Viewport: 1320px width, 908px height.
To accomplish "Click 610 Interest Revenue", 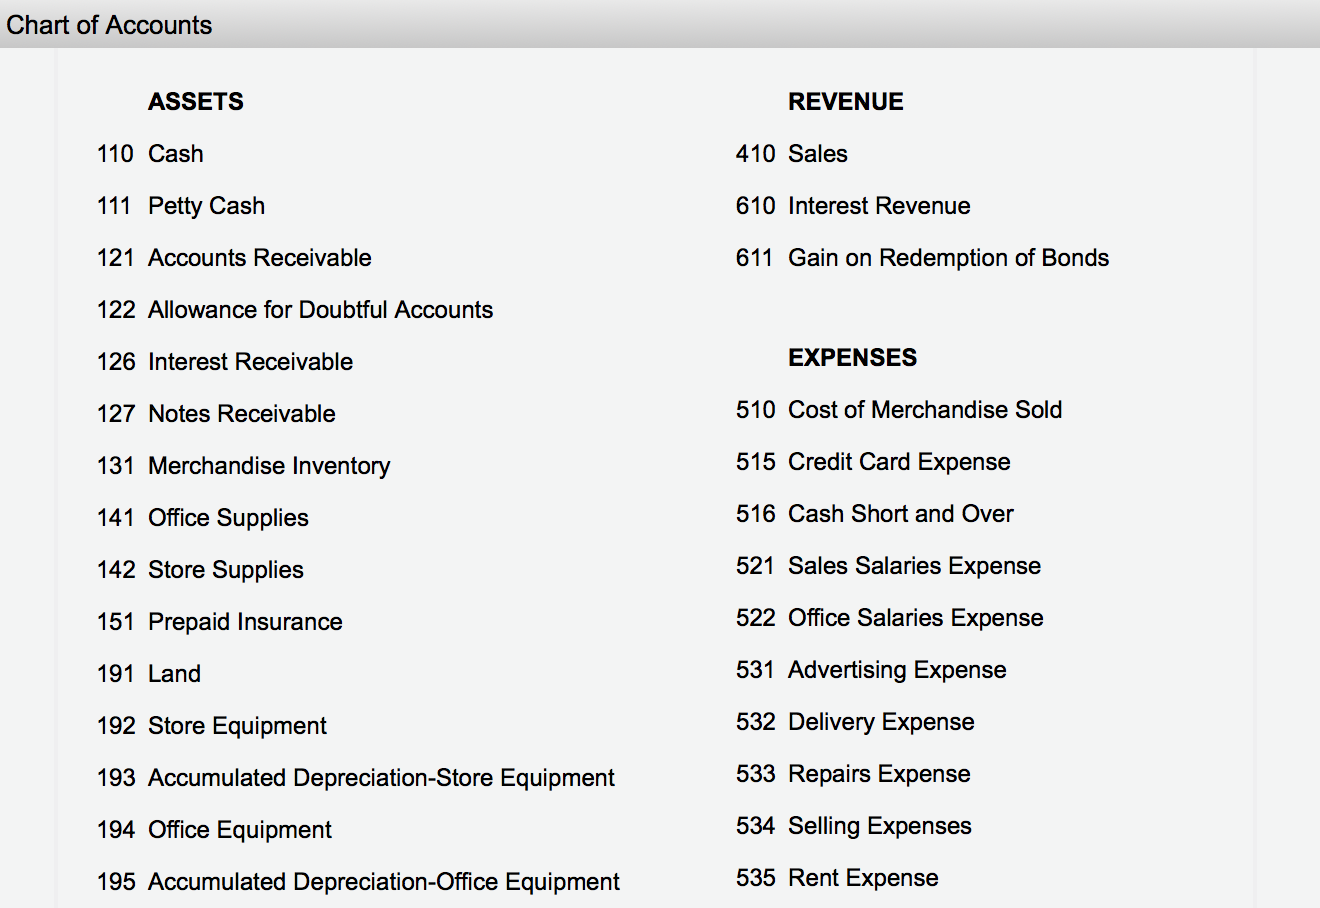I will [853, 206].
